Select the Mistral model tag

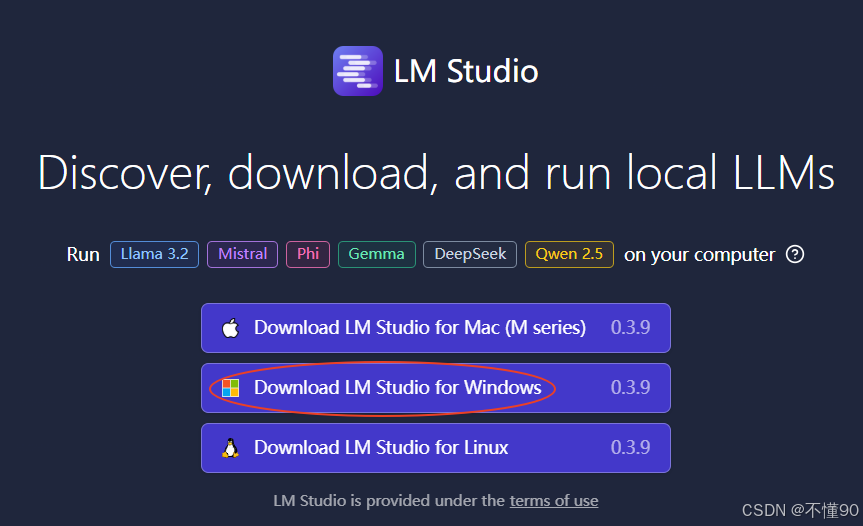(x=242, y=254)
